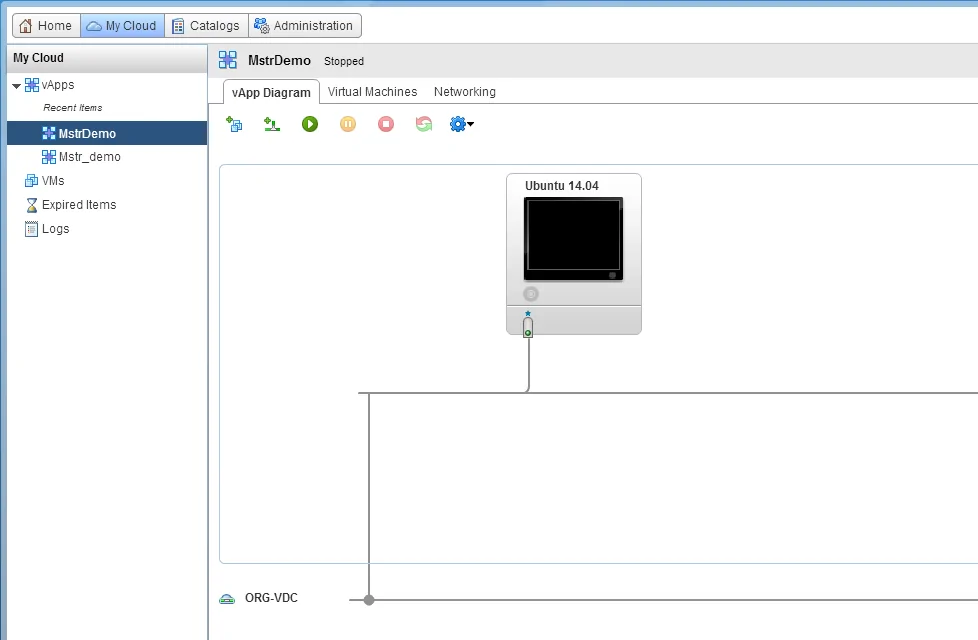
Task: Open the Administration section
Action: click(304, 26)
